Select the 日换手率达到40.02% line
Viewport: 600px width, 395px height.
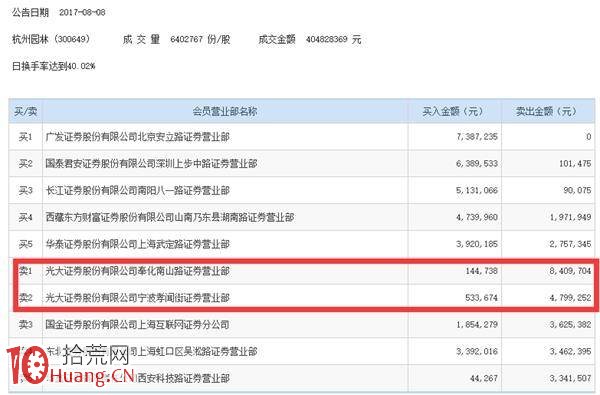(x=54, y=66)
